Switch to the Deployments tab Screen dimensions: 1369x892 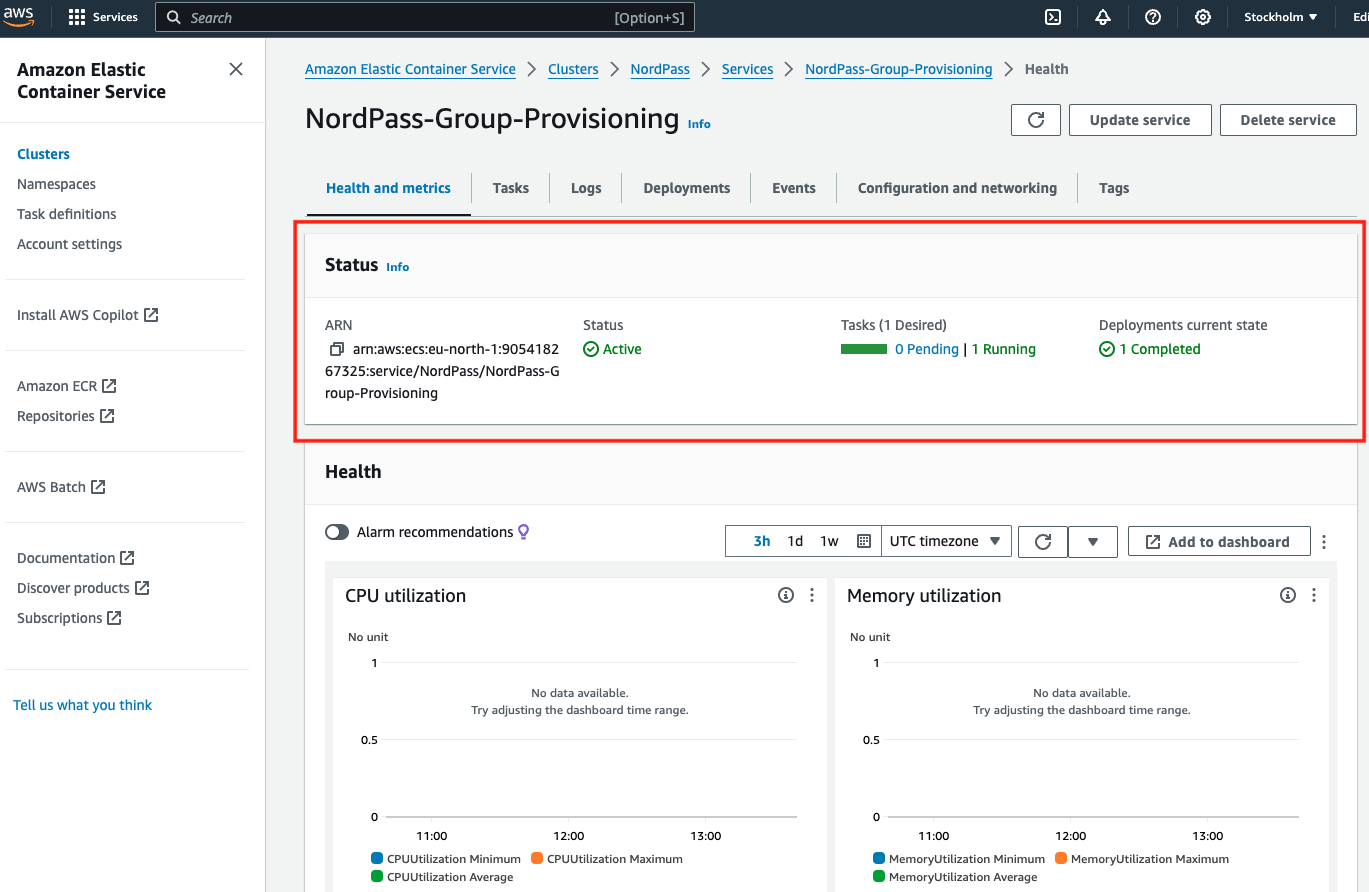(687, 188)
